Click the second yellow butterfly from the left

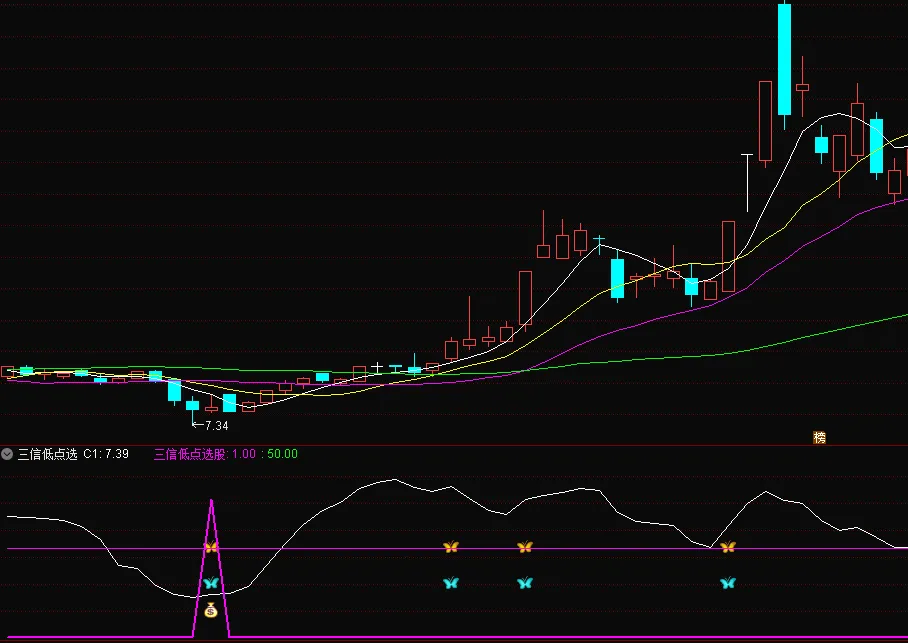(x=451, y=546)
